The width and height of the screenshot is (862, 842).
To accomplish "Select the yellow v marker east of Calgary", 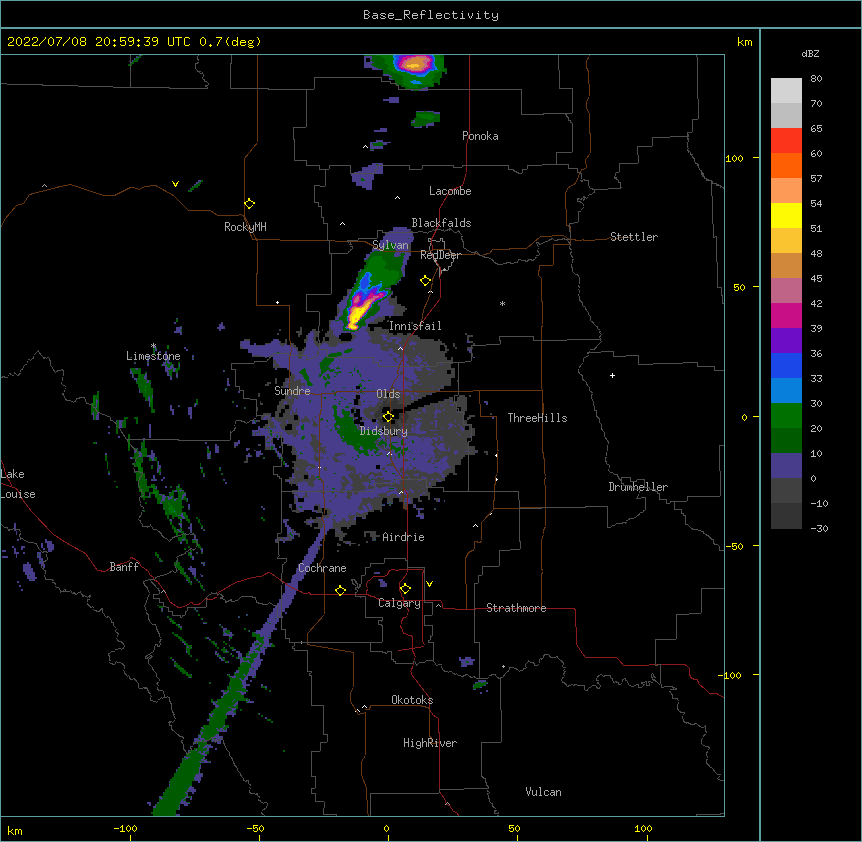I will [429, 584].
